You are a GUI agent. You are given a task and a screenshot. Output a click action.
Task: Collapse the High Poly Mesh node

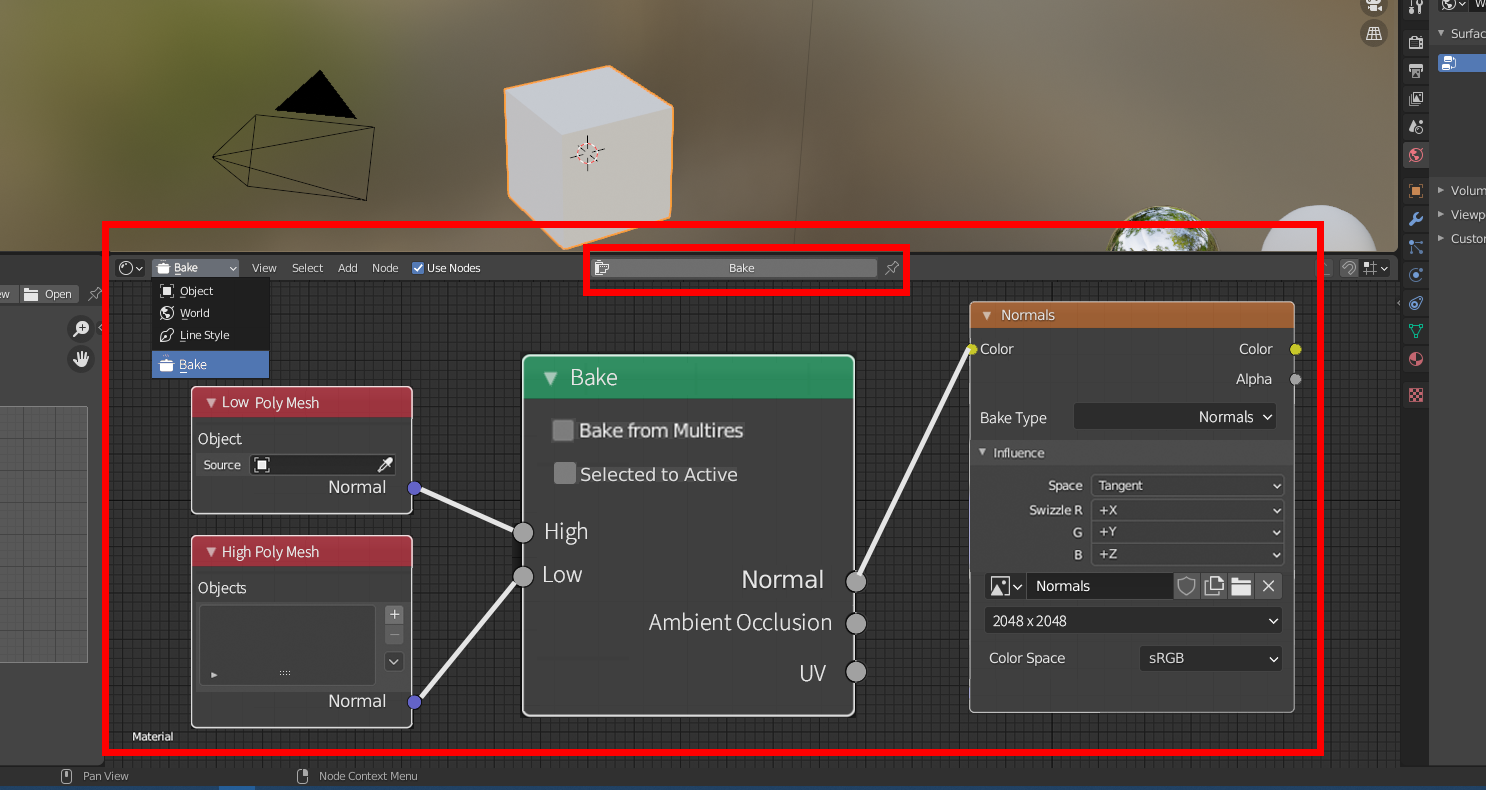[x=211, y=552]
